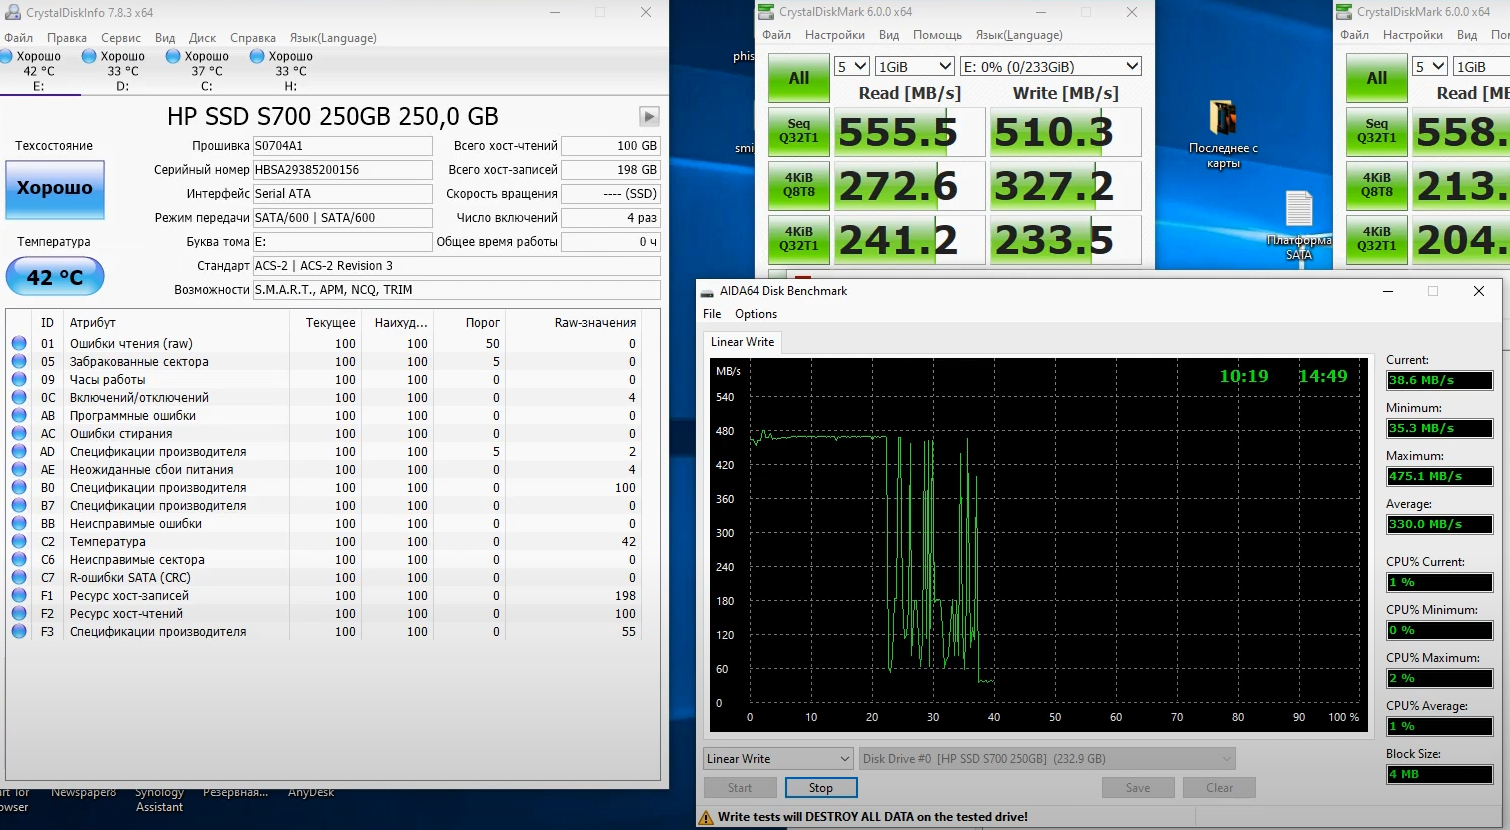1510x830 pixels.
Task: Select the H: disk status icon
Action: 257,56
